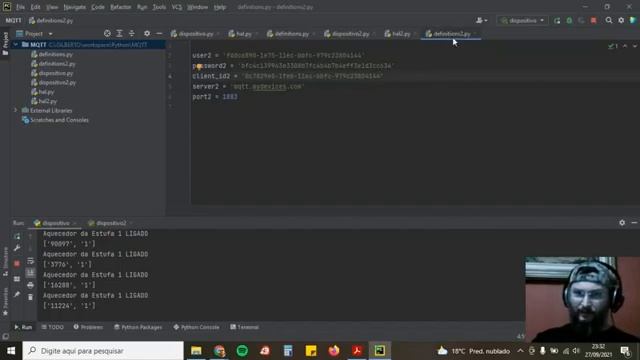Image resolution: width=640 pixels, height=360 pixels.
Task: Click the Select Opened File target icon
Action: 107,33
